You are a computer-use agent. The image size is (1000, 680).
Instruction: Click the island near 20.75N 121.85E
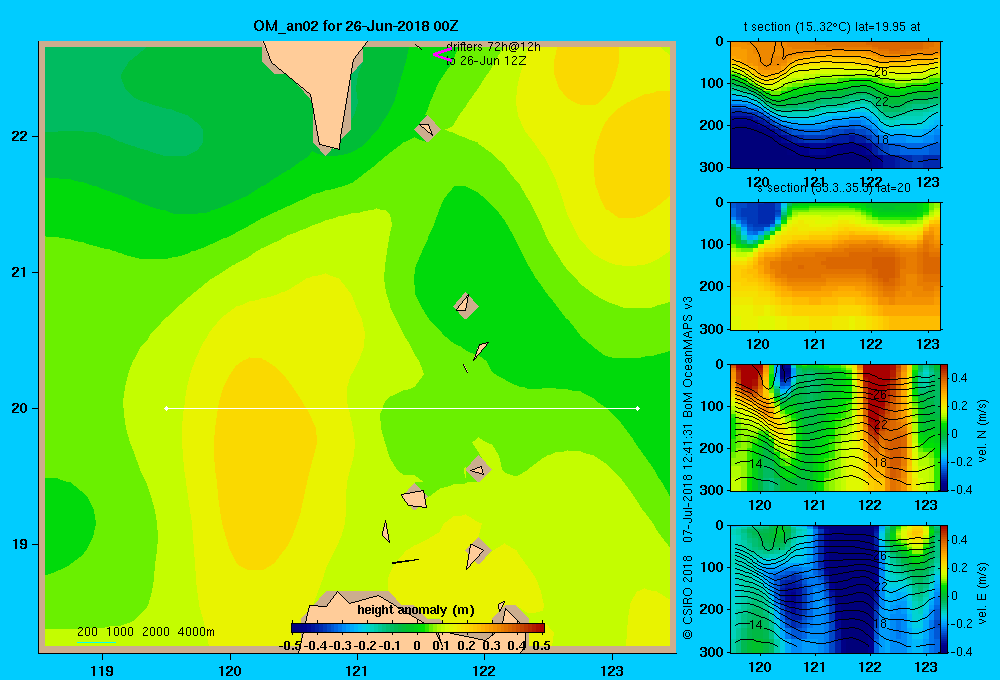[466, 305]
